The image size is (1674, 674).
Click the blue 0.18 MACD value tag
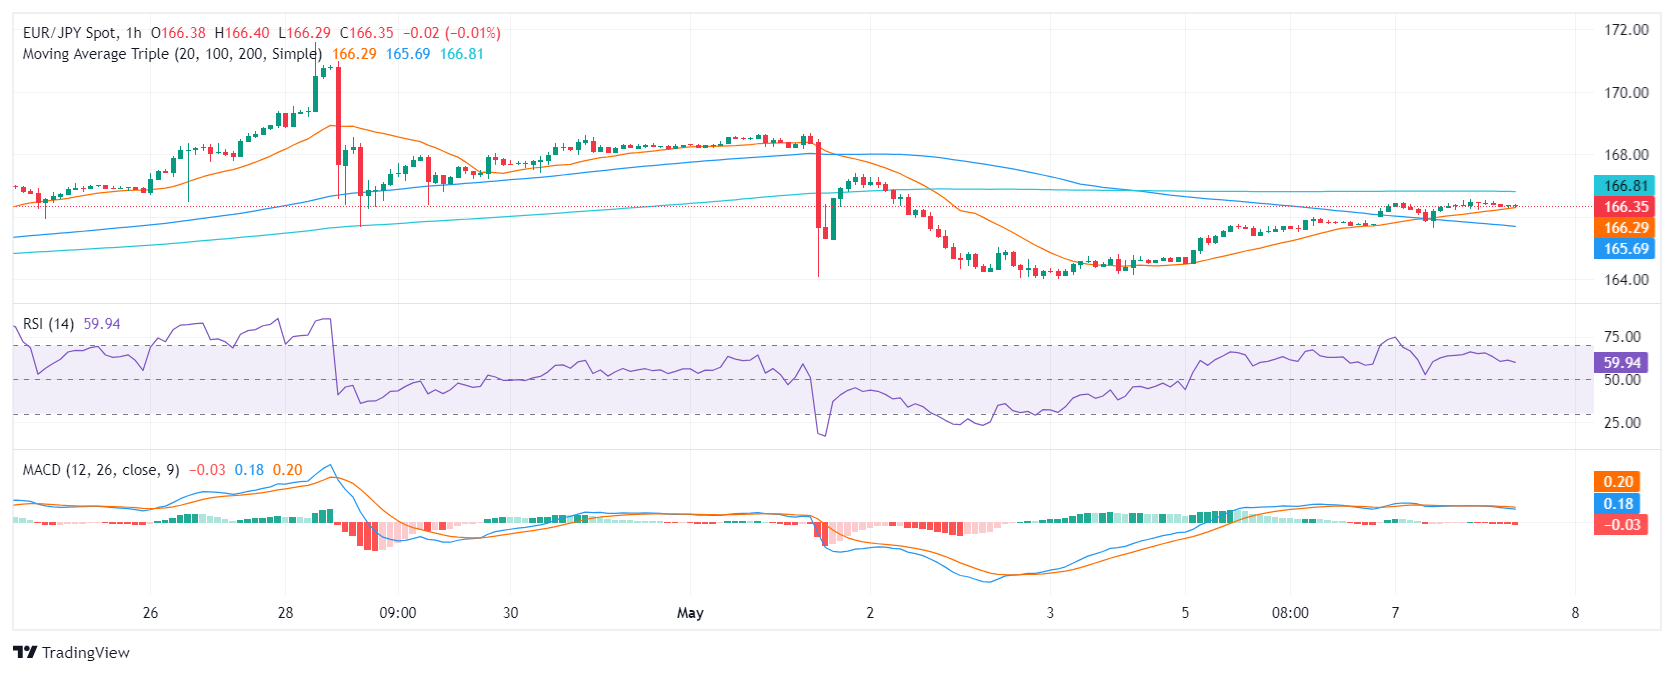[x=1618, y=504]
